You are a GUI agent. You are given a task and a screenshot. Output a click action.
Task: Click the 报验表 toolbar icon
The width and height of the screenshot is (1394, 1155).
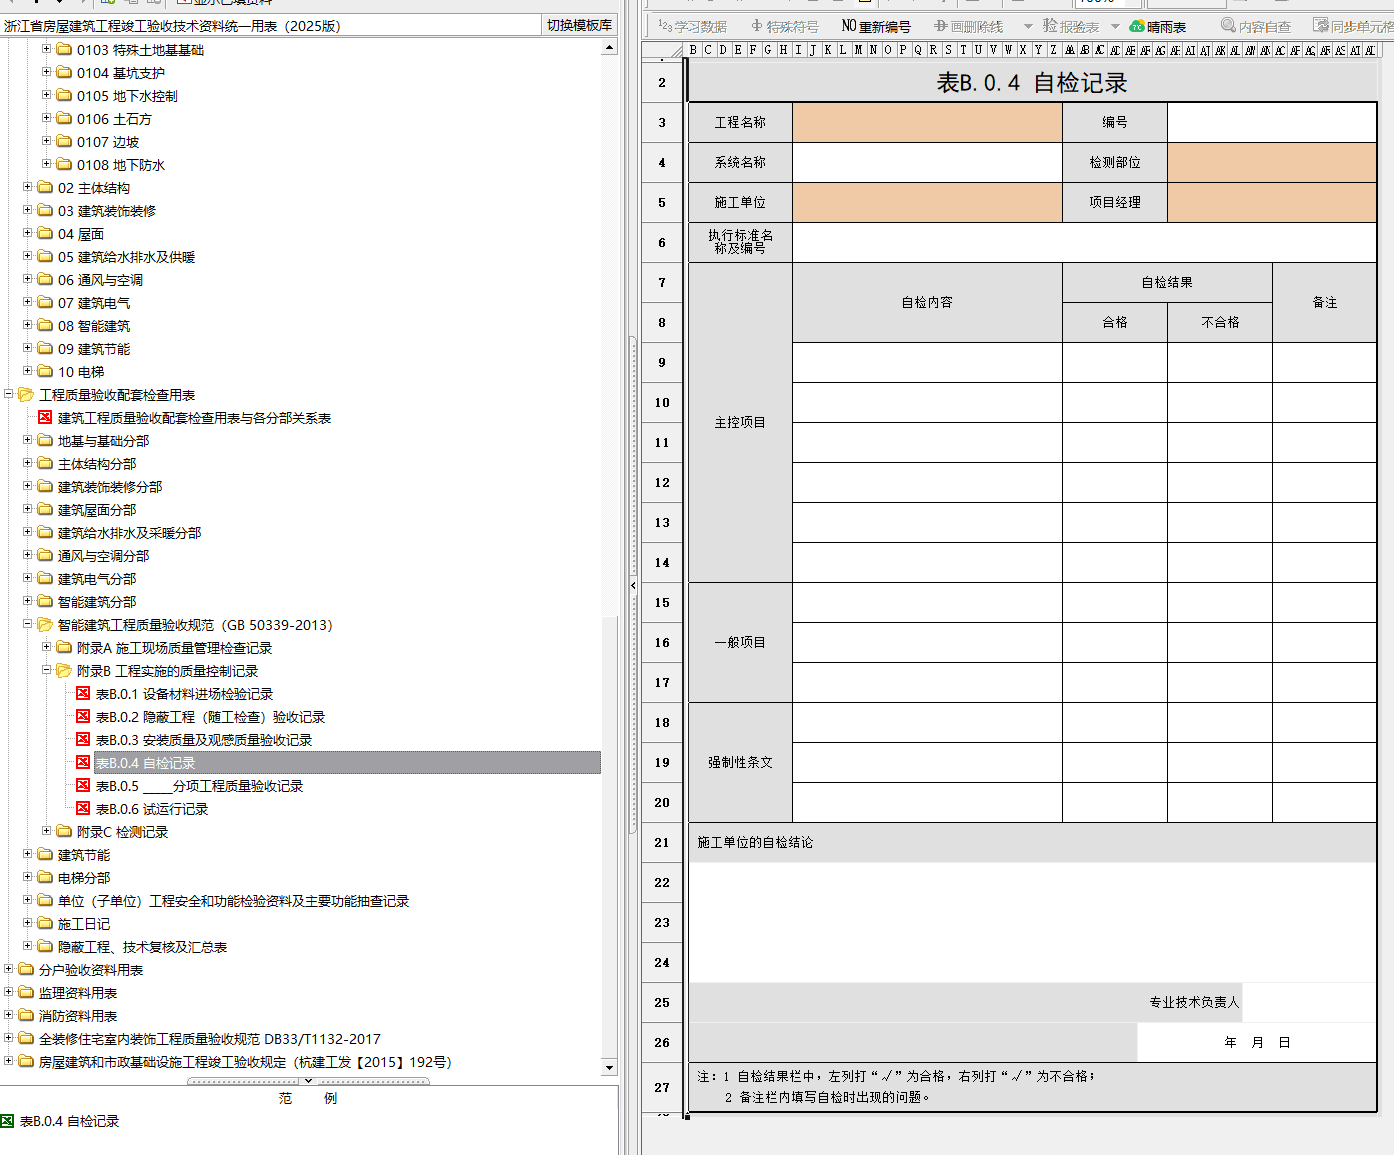tap(1070, 26)
